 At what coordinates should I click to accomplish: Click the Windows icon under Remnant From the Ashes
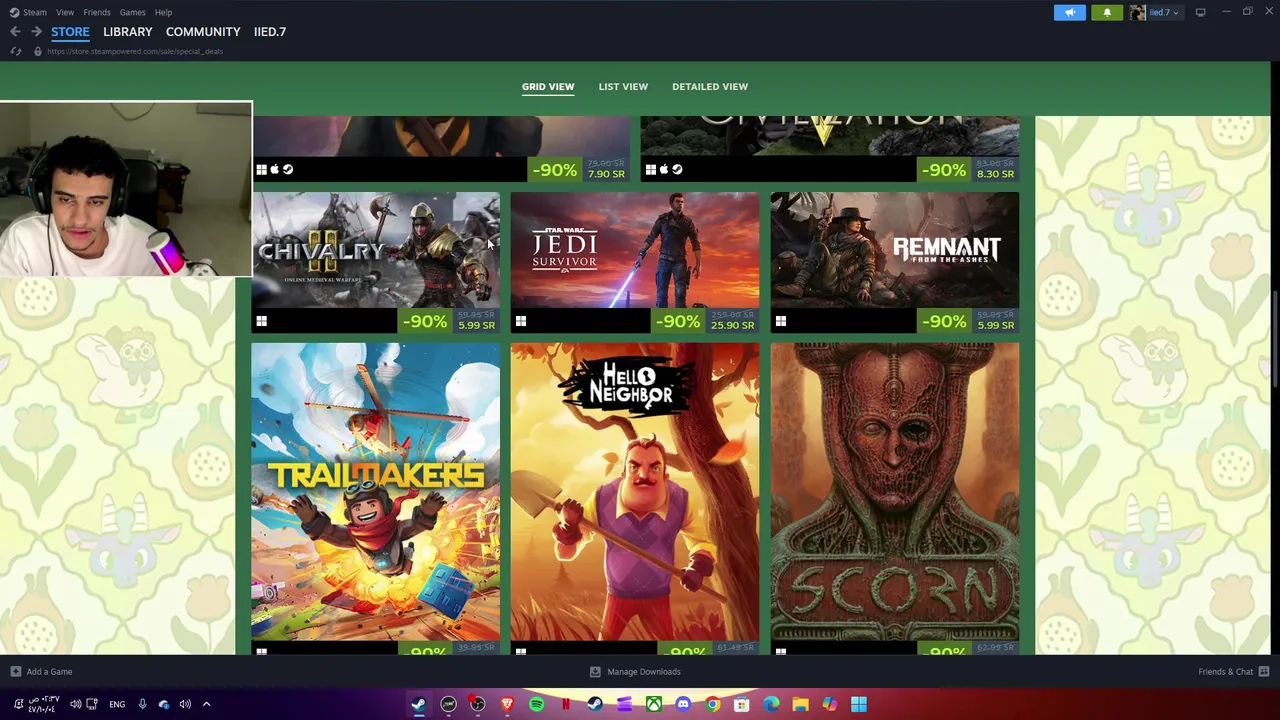click(780, 321)
